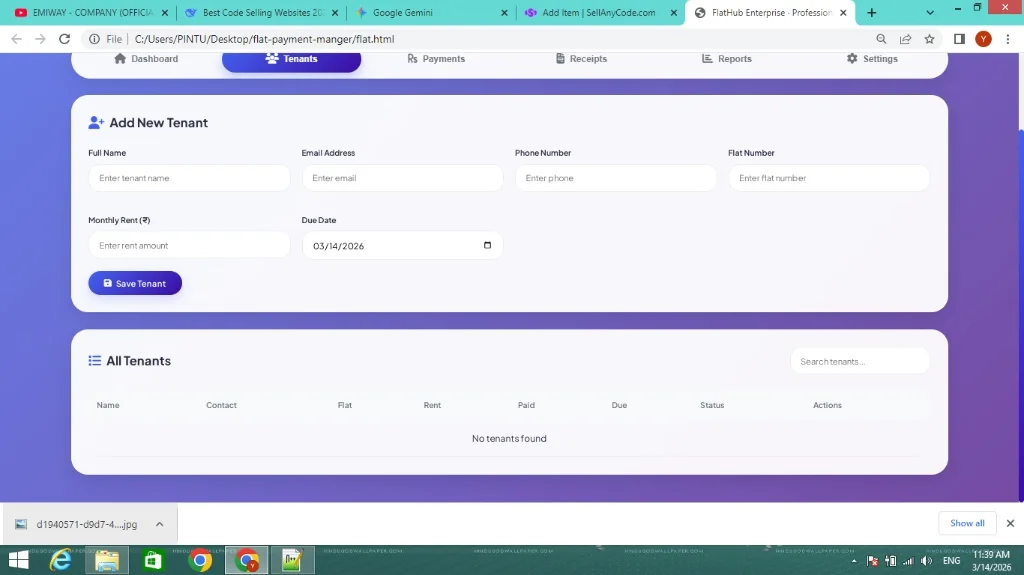Open downloaded d1940571 jpg file

click(76, 524)
